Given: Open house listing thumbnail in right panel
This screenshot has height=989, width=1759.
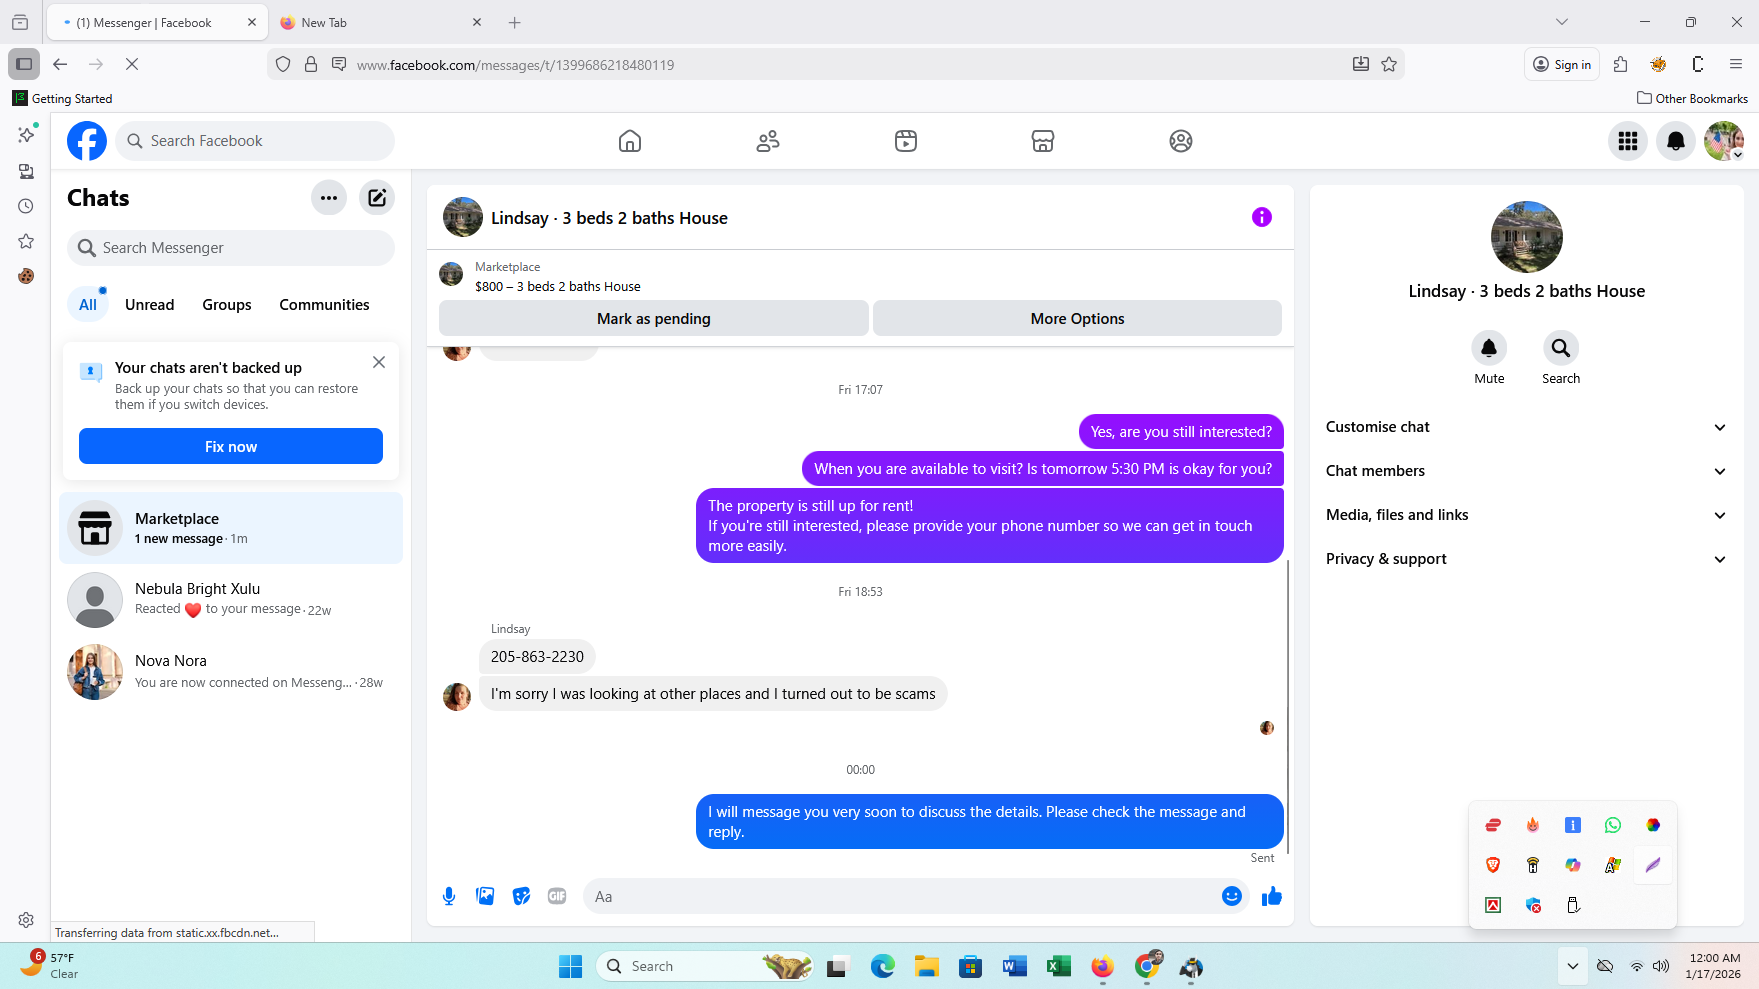Looking at the screenshot, I should (x=1526, y=237).
